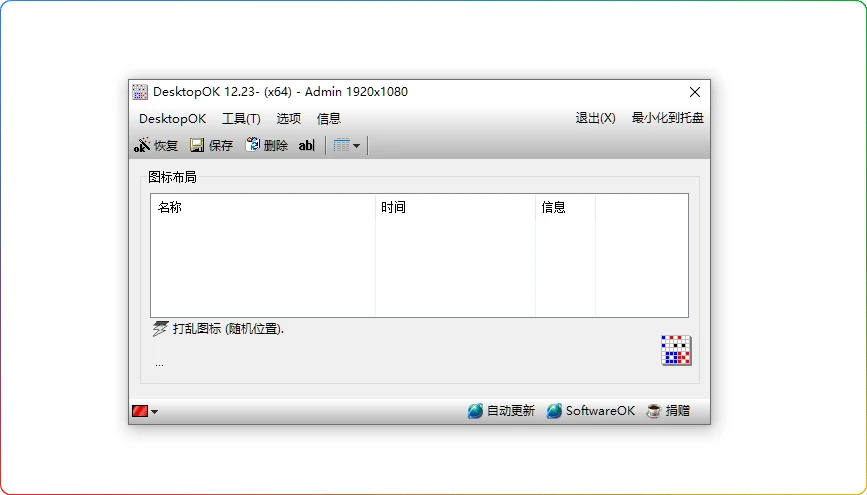
Task: Click the 捐赠 donate link
Action: click(x=668, y=411)
